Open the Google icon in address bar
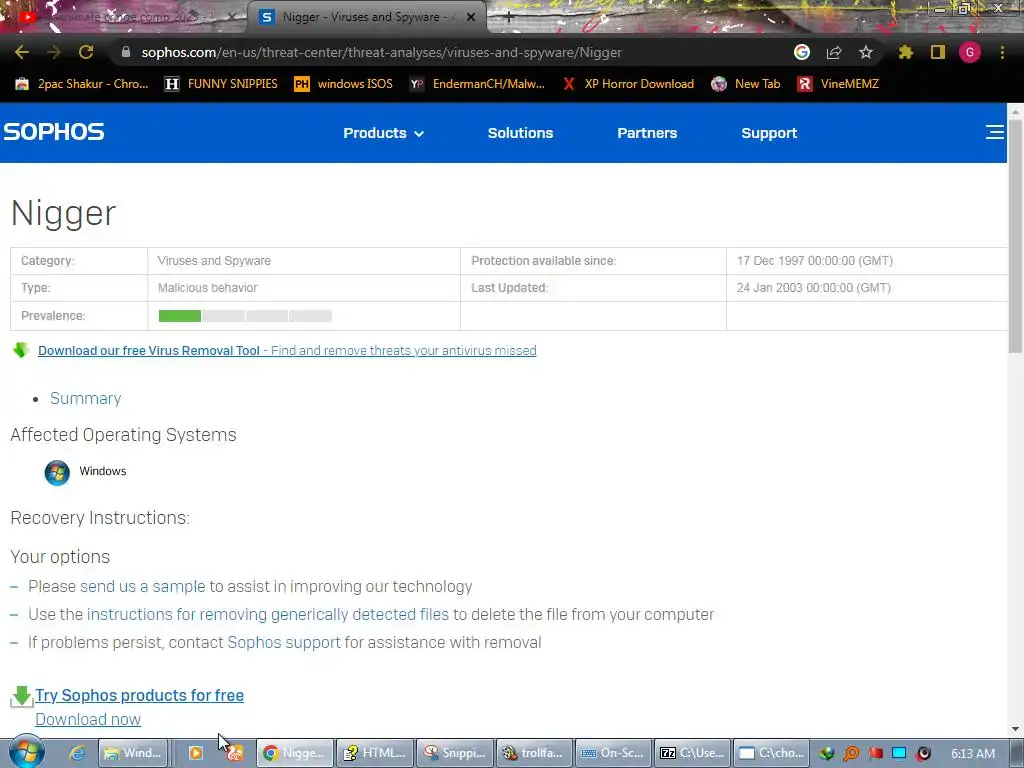 pos(802,52)
